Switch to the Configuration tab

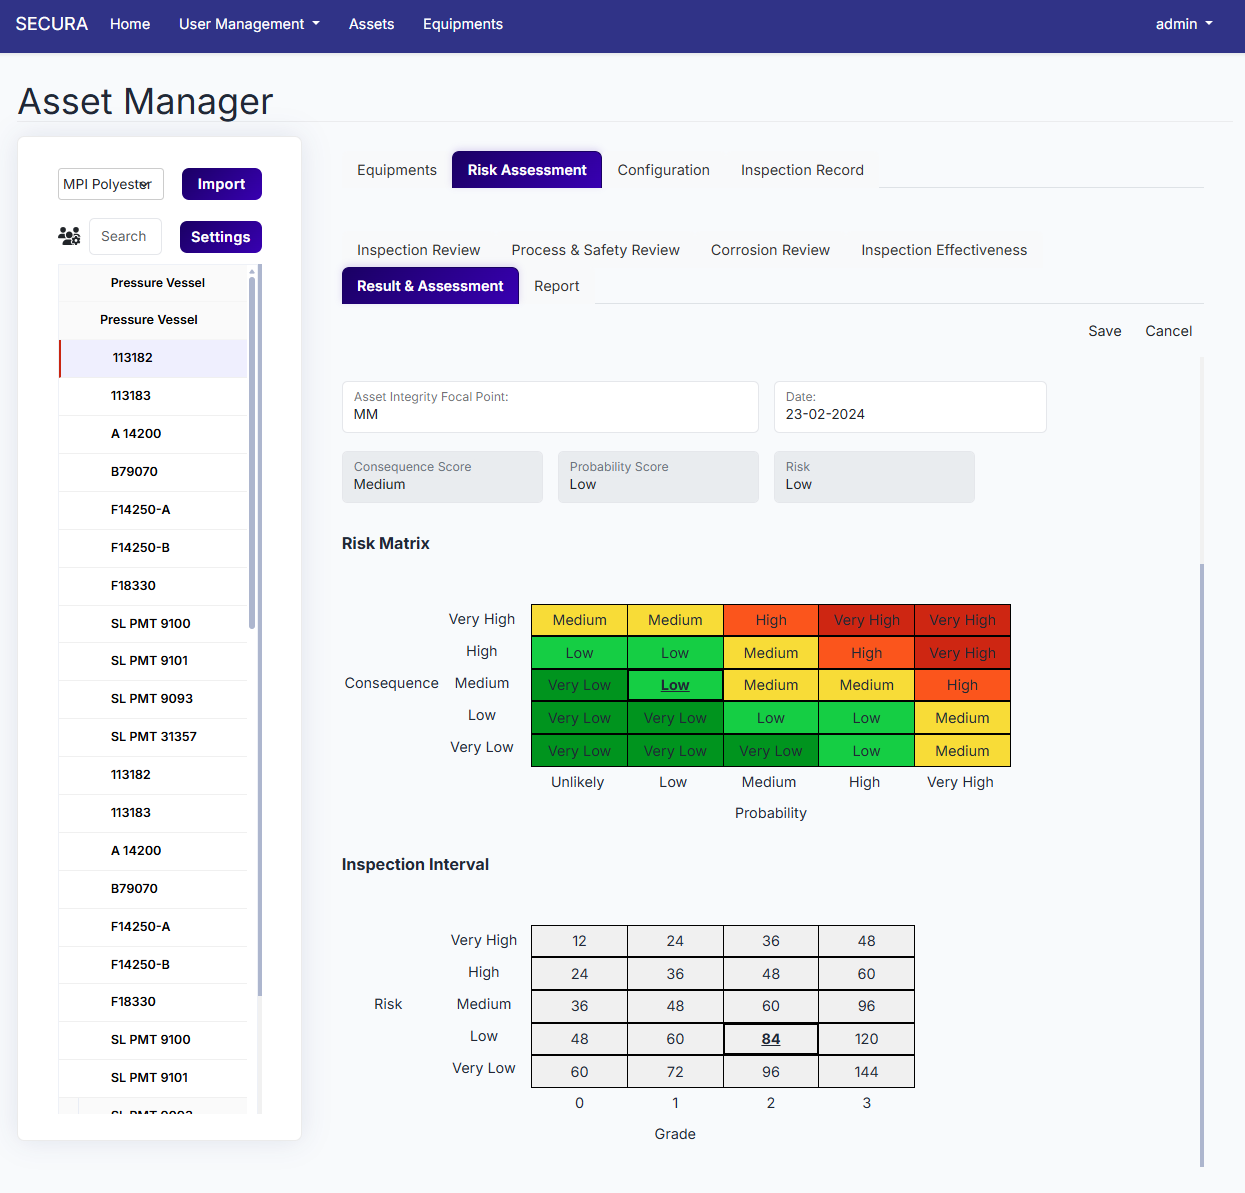click(664, 170)
